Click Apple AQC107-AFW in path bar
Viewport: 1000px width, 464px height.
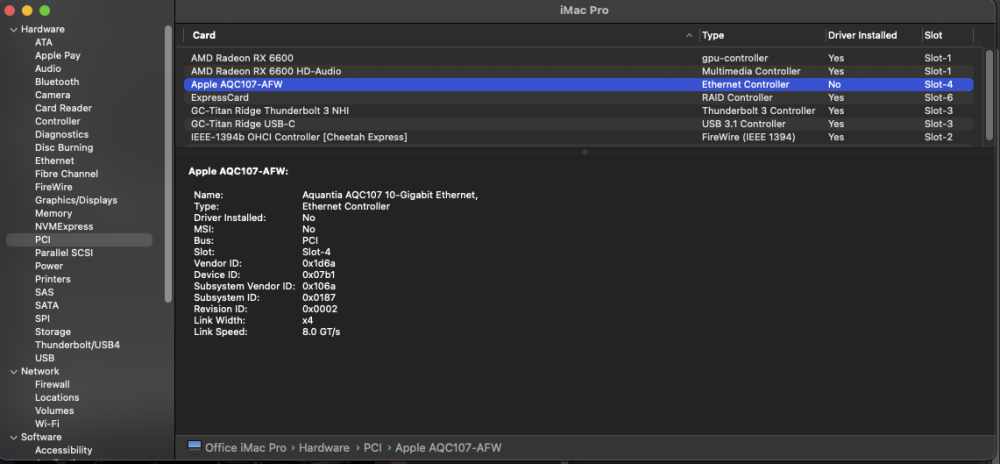click(x=448, y=448)
